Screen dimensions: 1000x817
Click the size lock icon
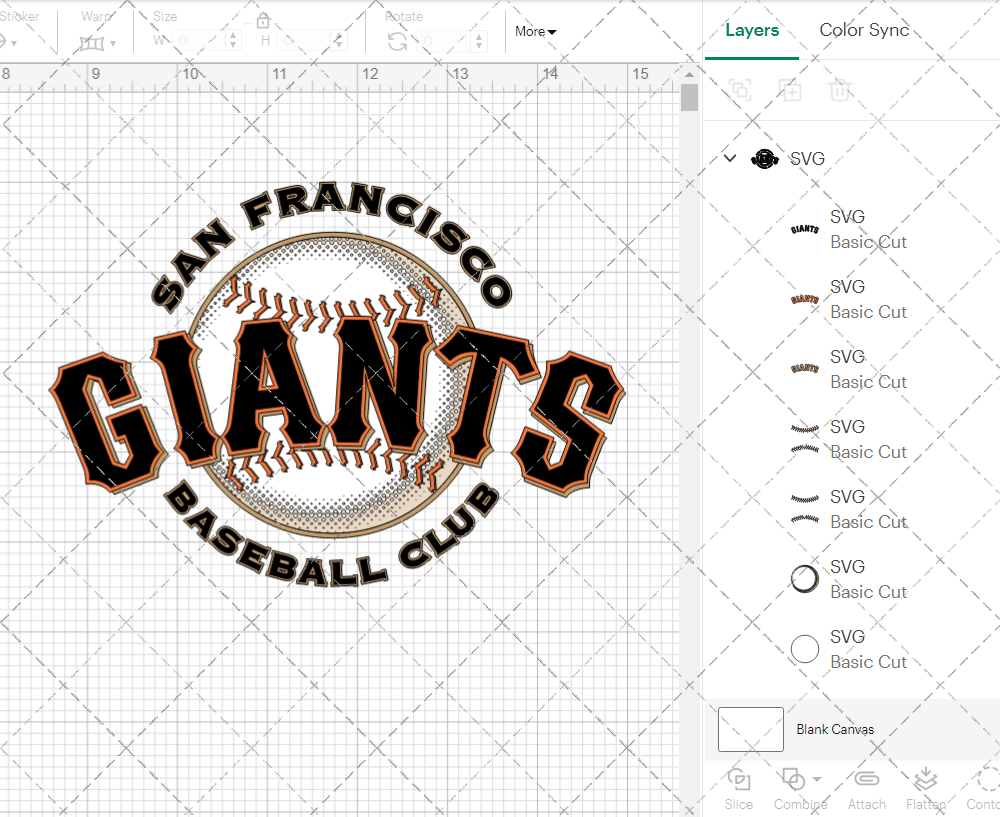click(x=262, y=20)
